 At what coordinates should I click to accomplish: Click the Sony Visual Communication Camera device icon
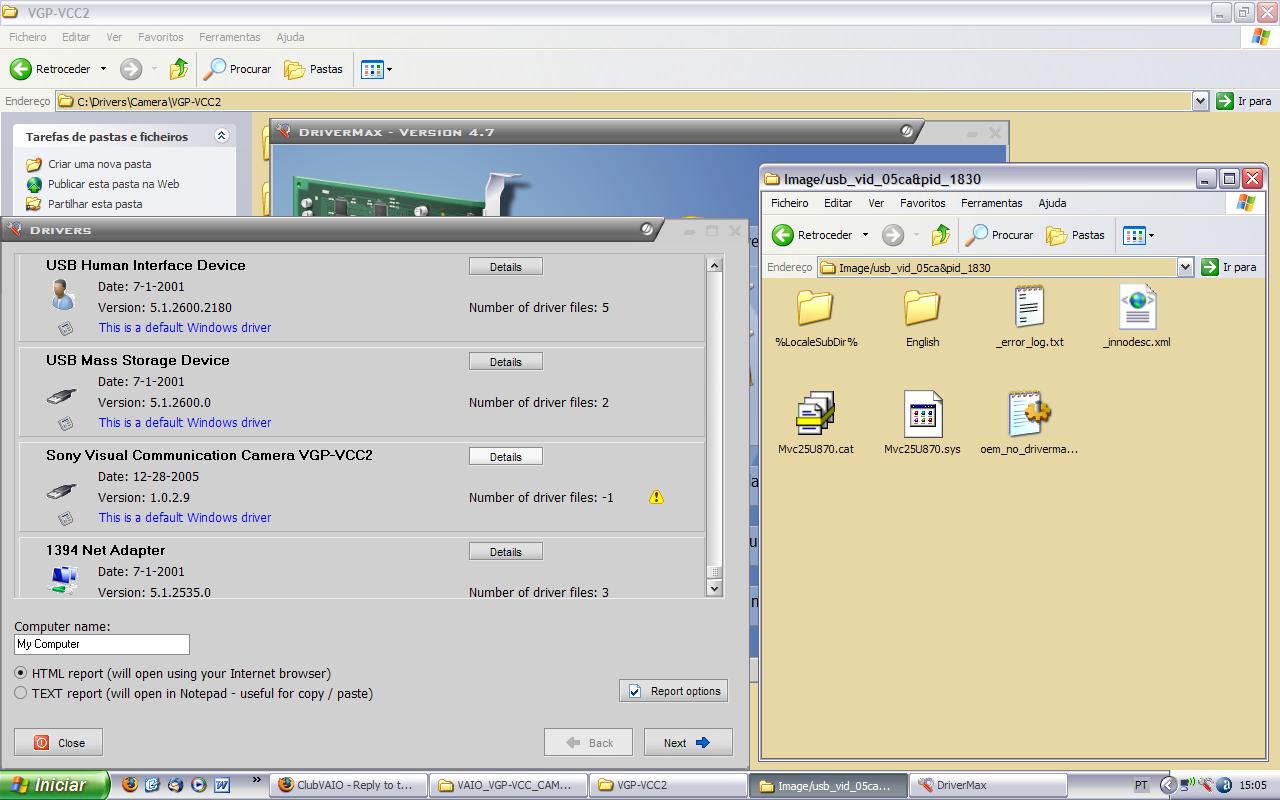pyautogui.click(x=61, y=493)
